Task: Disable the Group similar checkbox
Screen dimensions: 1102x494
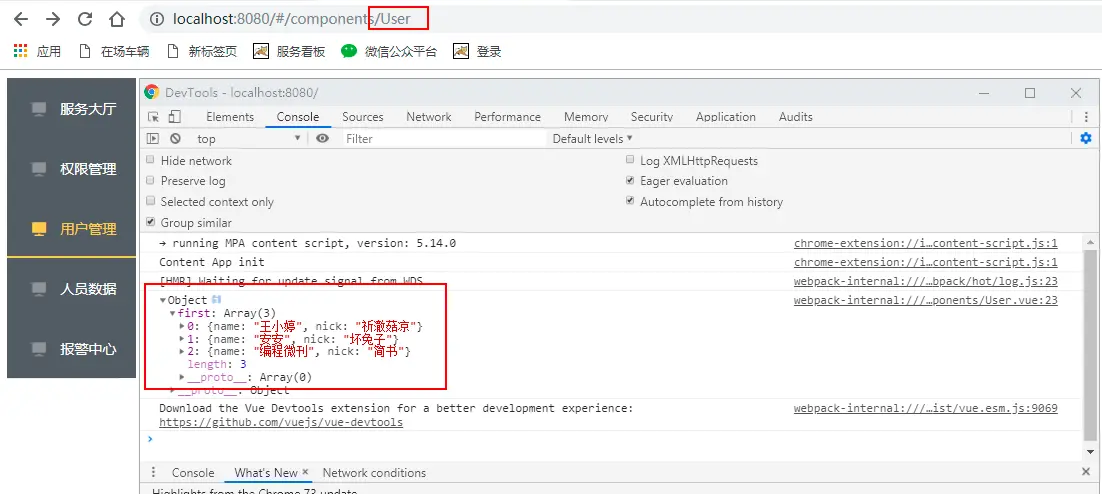Action: click(x=150, y=222)
